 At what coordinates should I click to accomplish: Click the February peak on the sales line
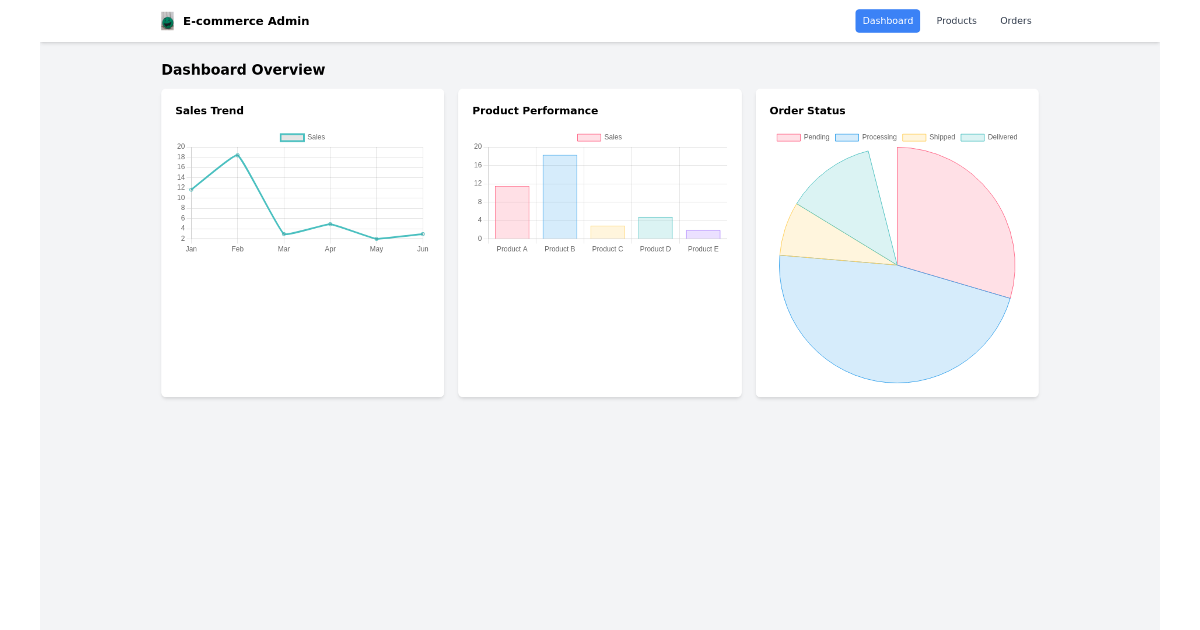[237, 155]
